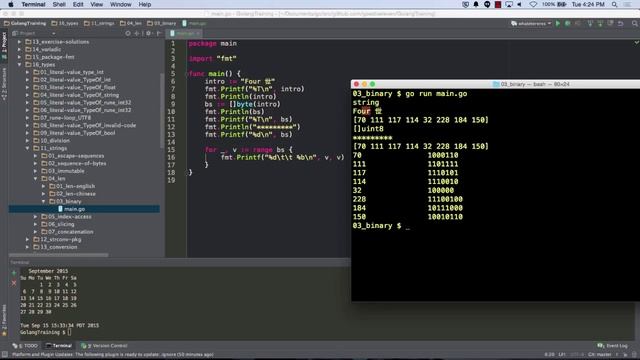Open notification bell in macOS menu bar

pos(476,4)
